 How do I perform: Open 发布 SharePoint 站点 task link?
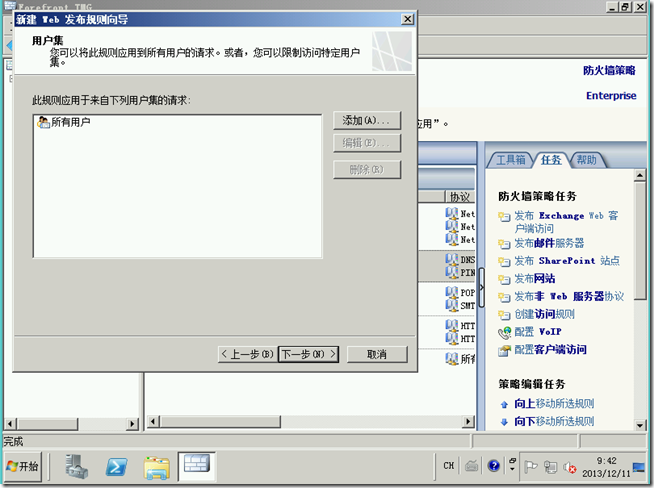click(567, 261)
